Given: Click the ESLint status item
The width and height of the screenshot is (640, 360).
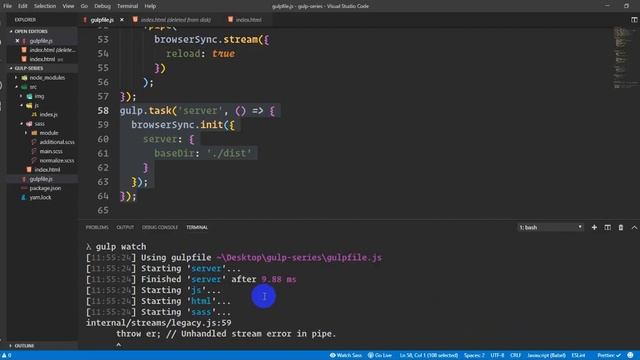Looking at the screenshot, I should (x=578, y=356).
